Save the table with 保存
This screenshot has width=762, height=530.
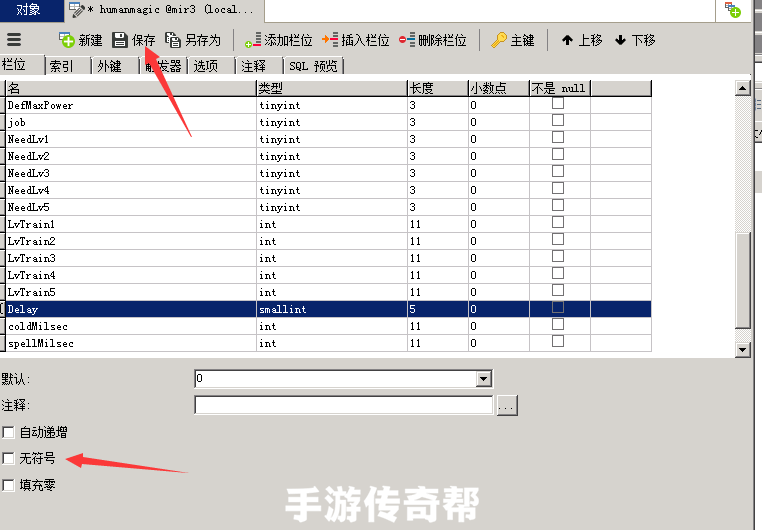pos(134,40)
